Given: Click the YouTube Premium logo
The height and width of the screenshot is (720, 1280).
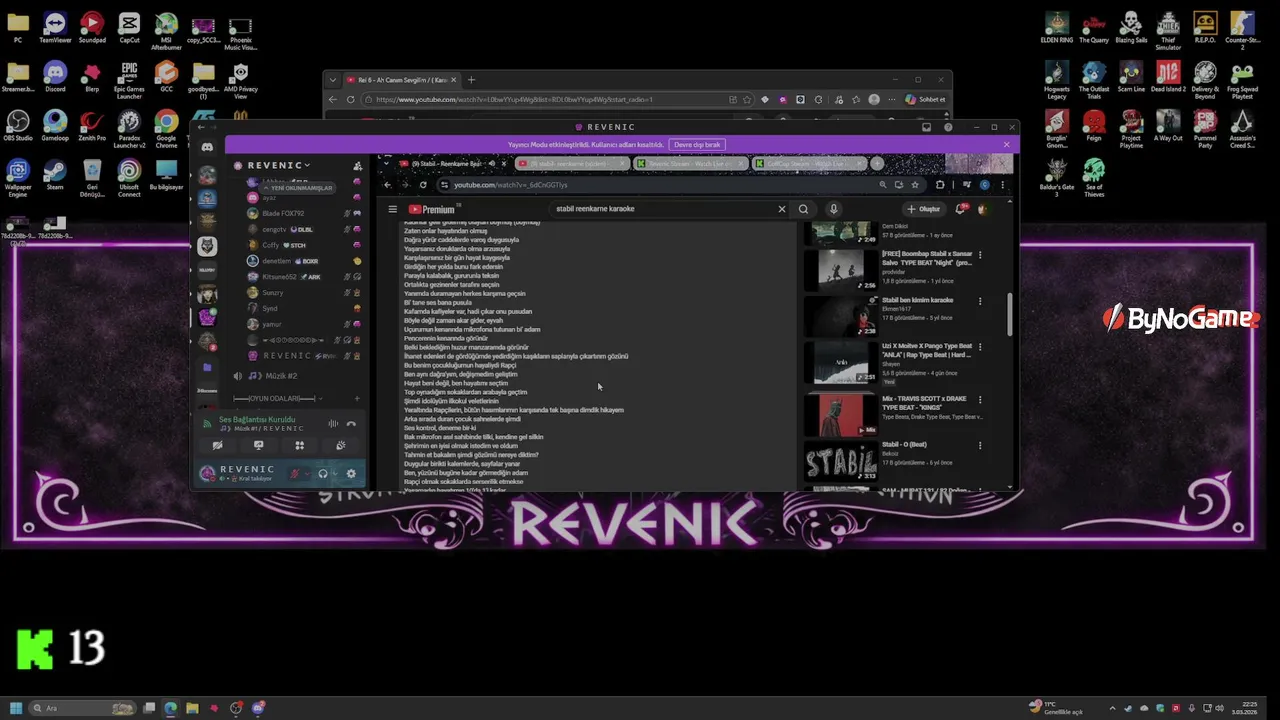Looking at the screenshot, I should pos(432,209).
